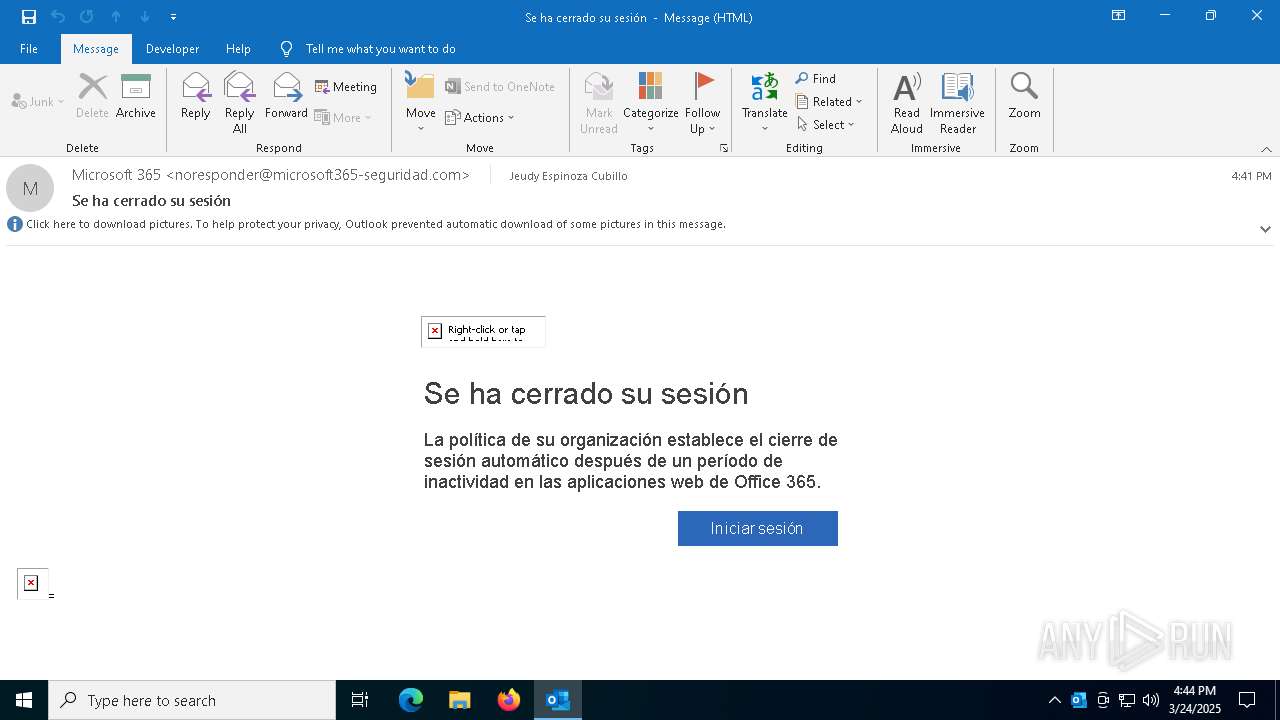Open the Junk dropdown
The image size is (1280, 720).
(38, 101)
